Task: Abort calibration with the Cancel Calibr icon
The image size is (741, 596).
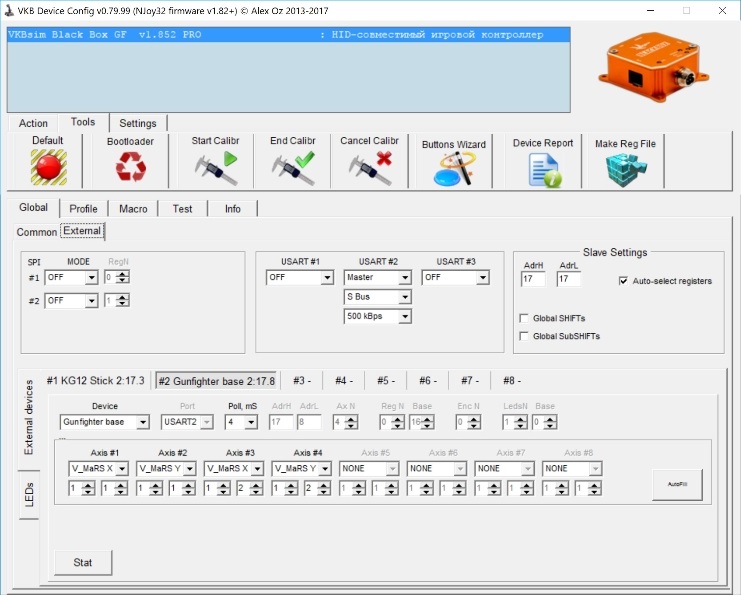Action: pyautogui.click(x=370, y=168)
